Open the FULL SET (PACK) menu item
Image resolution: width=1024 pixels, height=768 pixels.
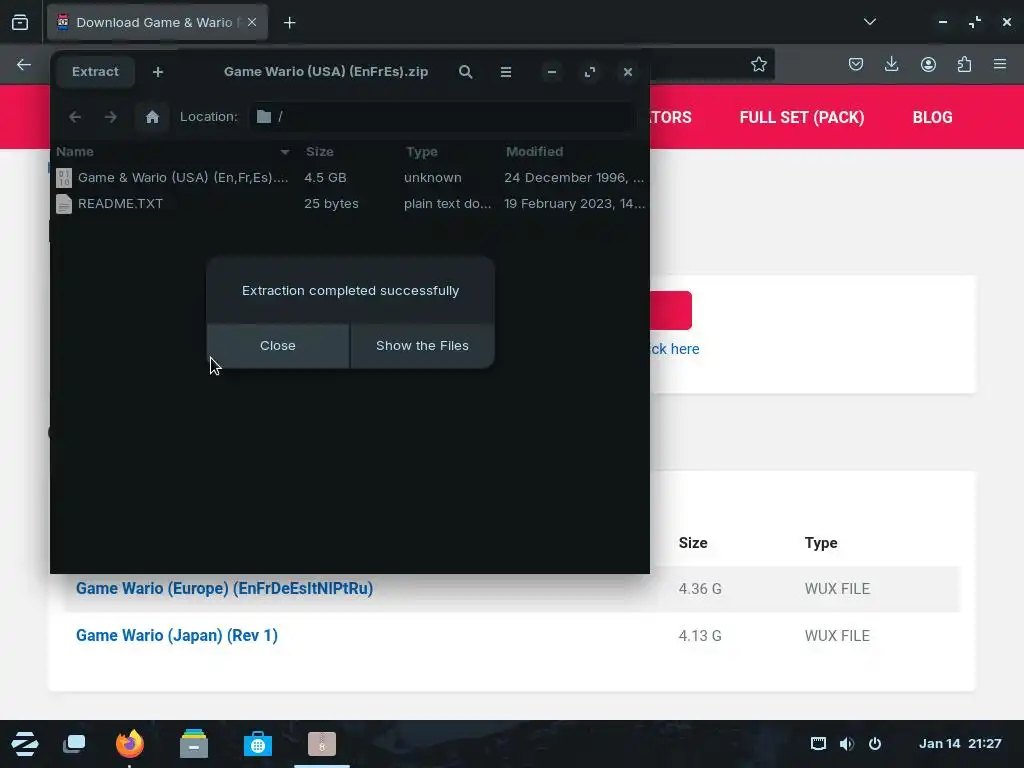pyautogui.click(x=802, y=118)
